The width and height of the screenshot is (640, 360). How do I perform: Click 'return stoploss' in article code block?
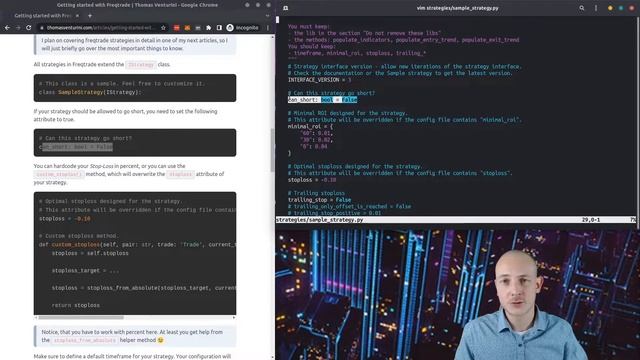point(76,305)
